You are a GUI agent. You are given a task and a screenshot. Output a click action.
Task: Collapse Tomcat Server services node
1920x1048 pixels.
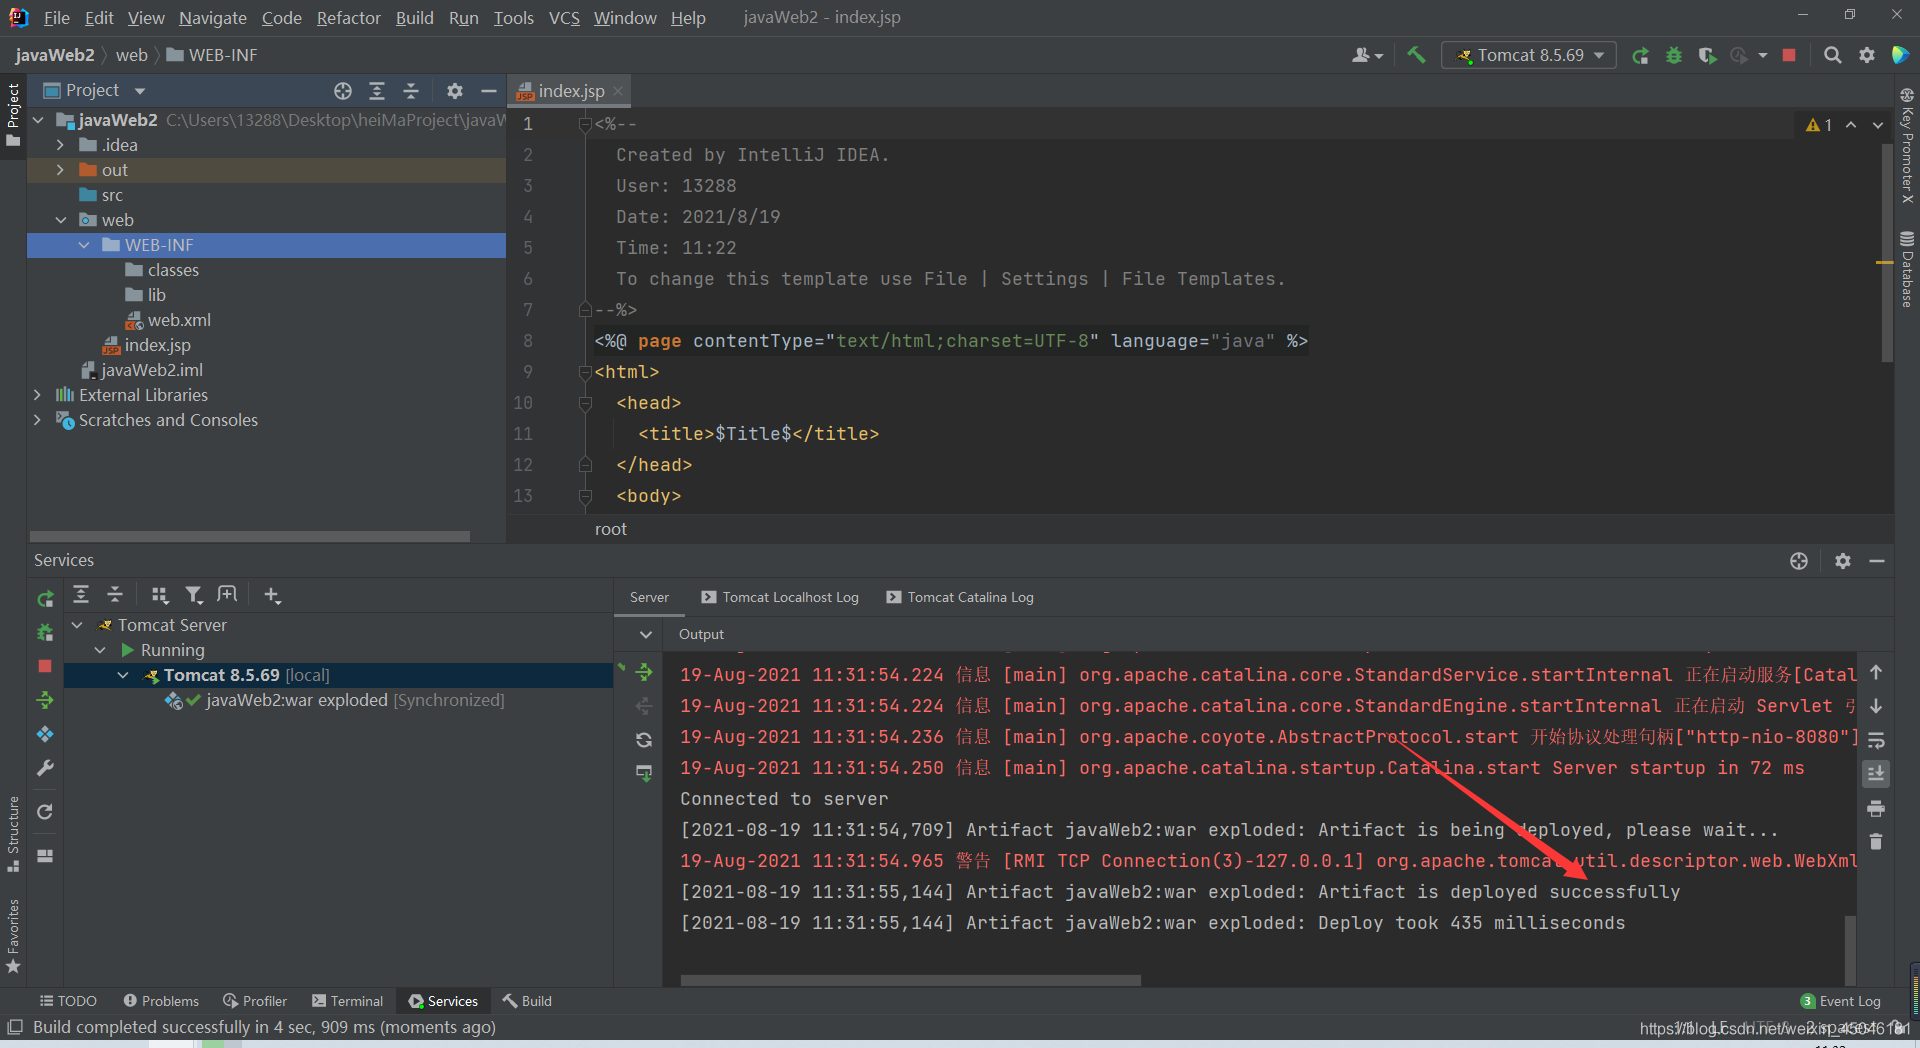[77, 625]
